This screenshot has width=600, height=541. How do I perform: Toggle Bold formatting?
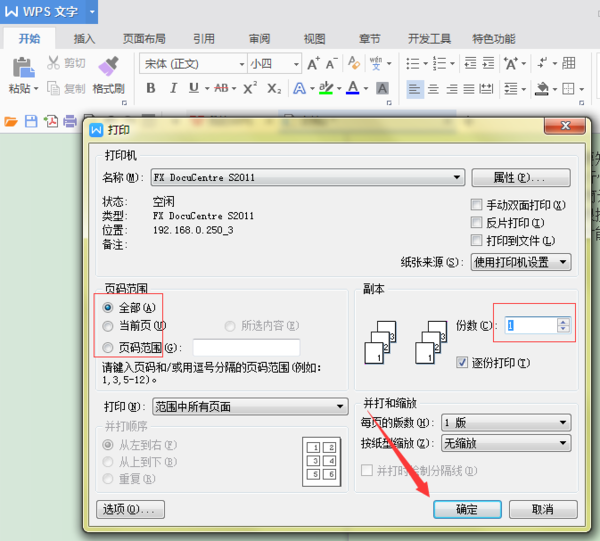pyautogui.click(x=151, y=88)
